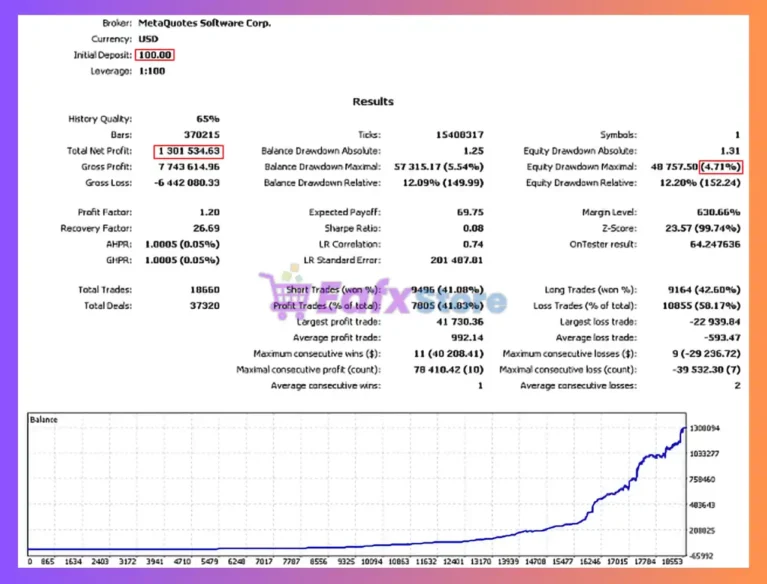Click the highlighted (4.71%) drawdown percentage
767x584 pixels.
tap(721, 167)
